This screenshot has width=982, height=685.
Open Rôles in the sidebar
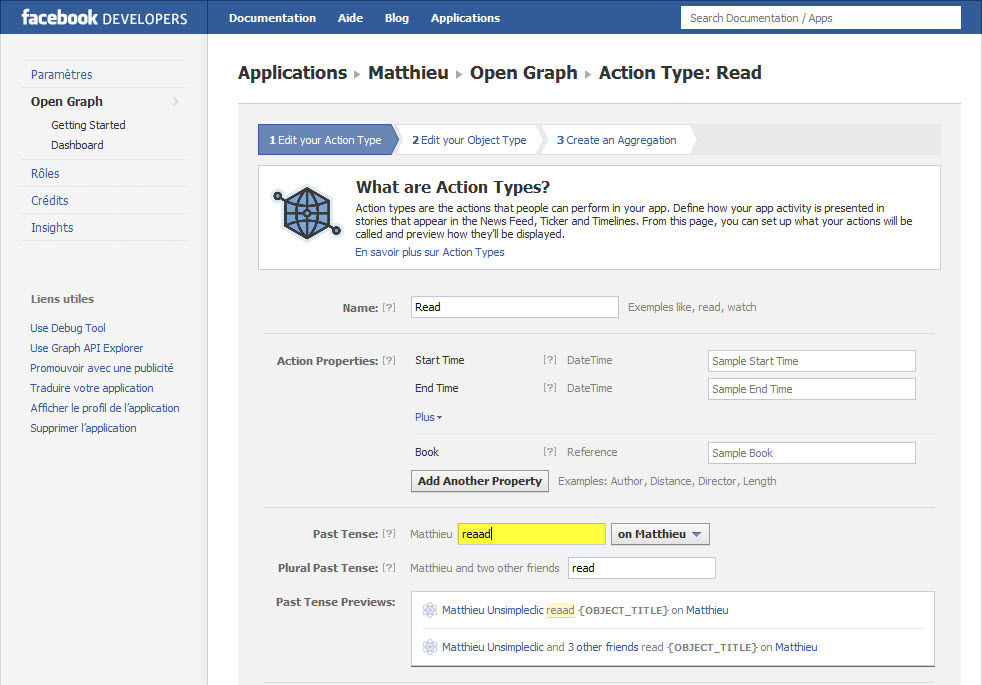pos(45,173)
